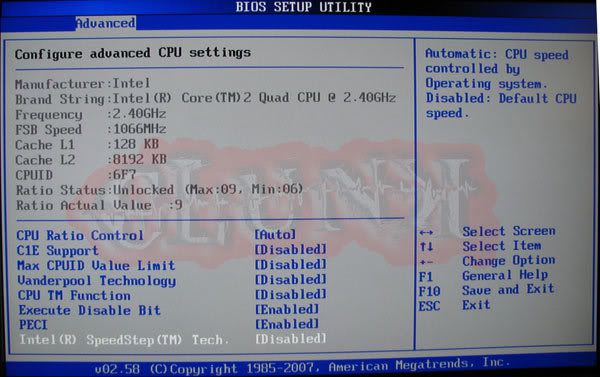
Task: Select Intel(R) SpeedStep(TM) Tech. setting
Action: coord(125,340)
